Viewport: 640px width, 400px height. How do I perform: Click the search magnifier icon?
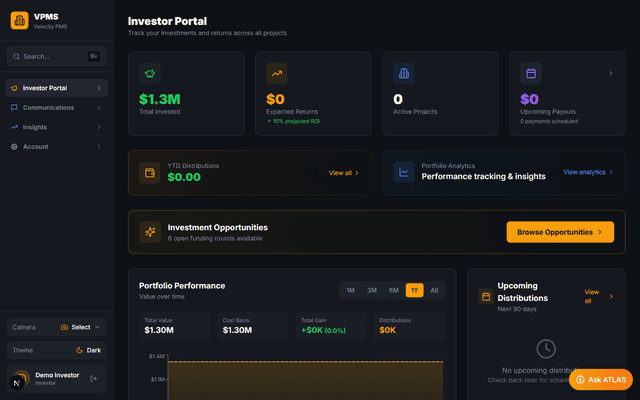[16, 56]
